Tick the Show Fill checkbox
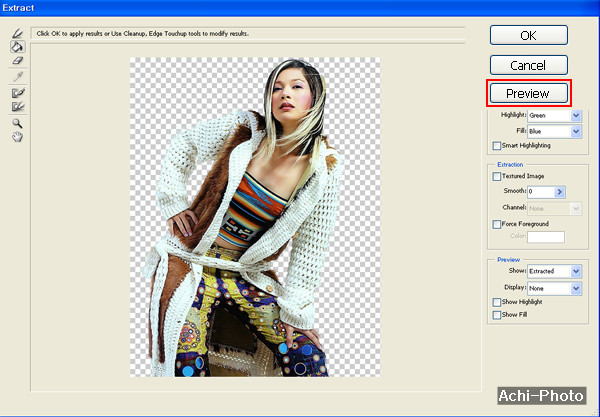Viewport: 600px width, 417px height. click(x=497, y=315)
